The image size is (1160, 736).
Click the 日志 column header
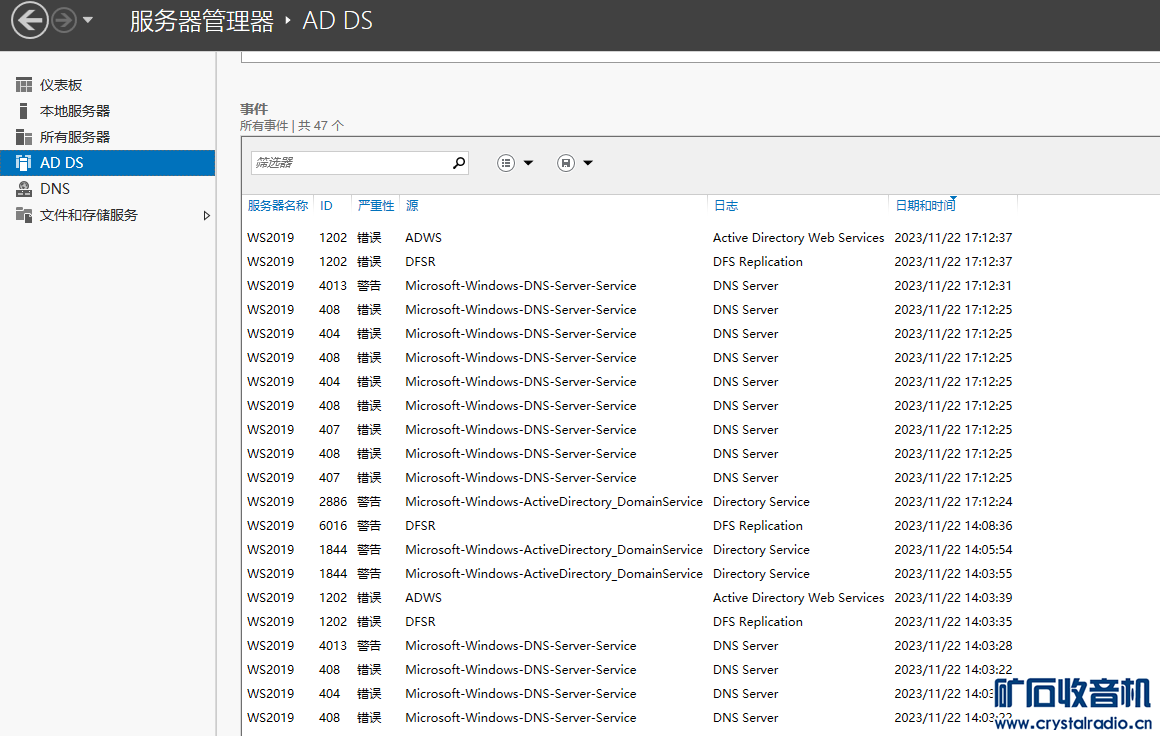point(725,205)
